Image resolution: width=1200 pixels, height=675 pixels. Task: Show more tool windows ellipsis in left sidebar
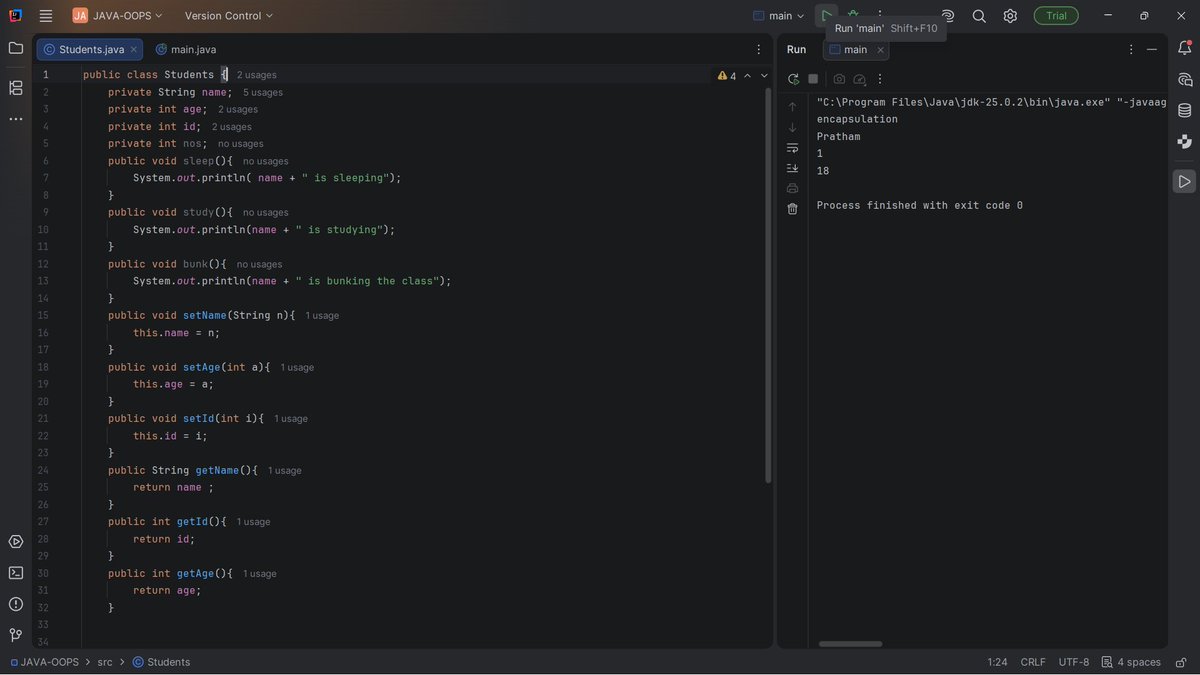point(16,119)
